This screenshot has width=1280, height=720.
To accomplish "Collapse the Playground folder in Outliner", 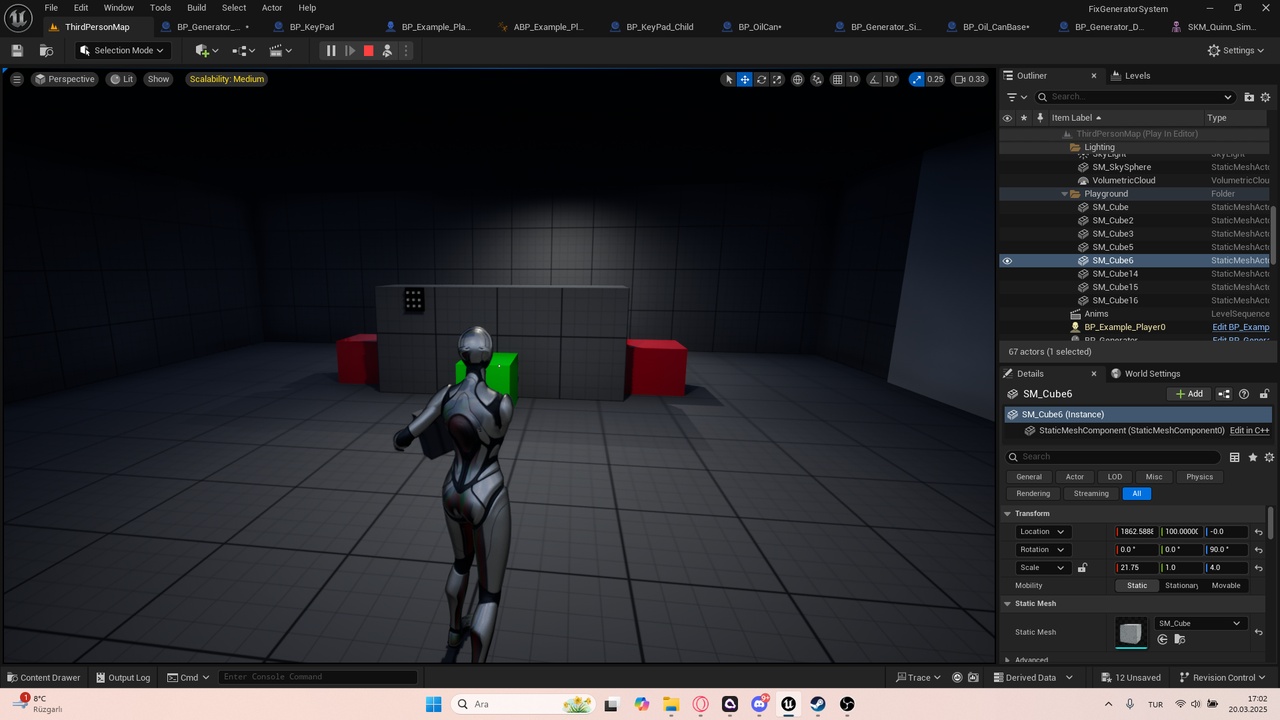I will tap(1064, 194).
